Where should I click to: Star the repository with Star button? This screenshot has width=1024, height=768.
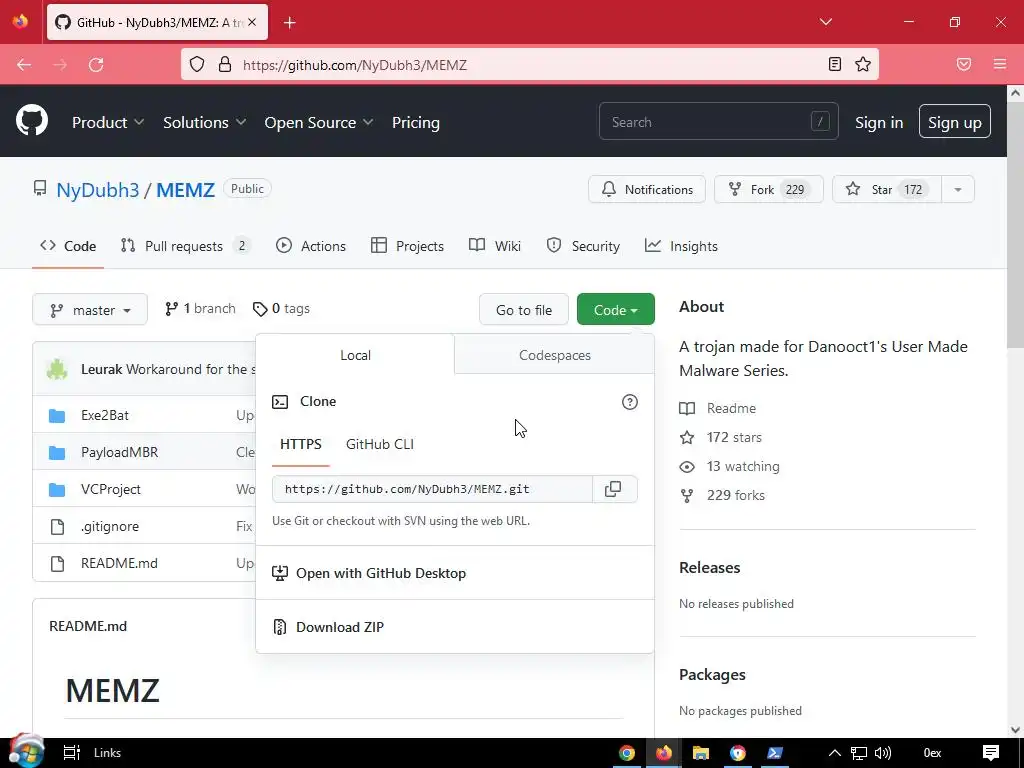click(887, 189)
